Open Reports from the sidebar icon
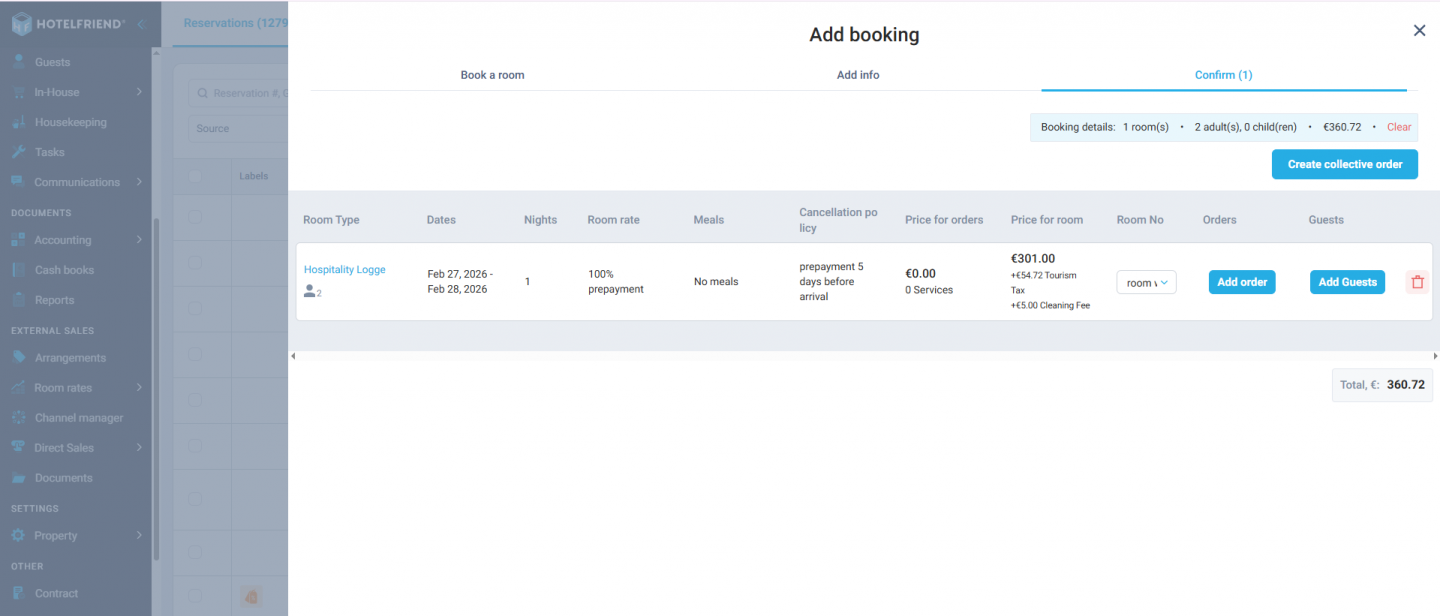The height and width of the screenshot is (616, 1440). [x=20, y=299]
